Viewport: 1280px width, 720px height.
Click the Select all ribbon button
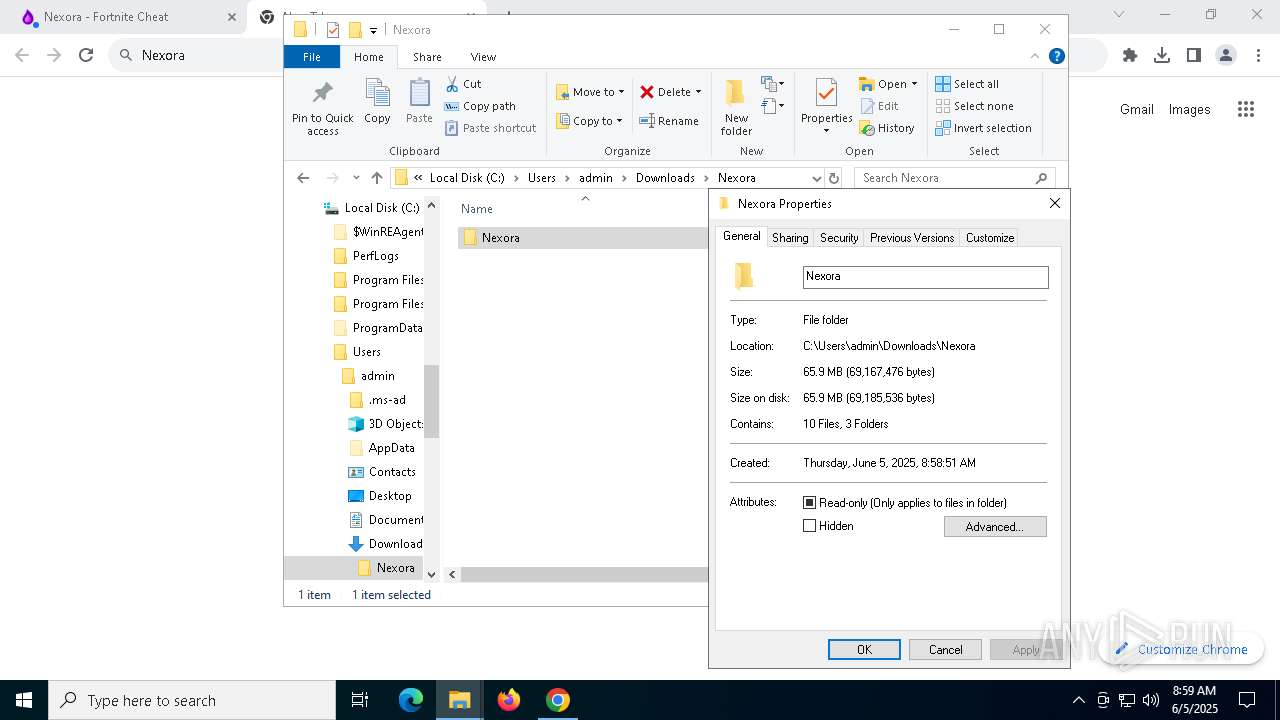(967, 84)
